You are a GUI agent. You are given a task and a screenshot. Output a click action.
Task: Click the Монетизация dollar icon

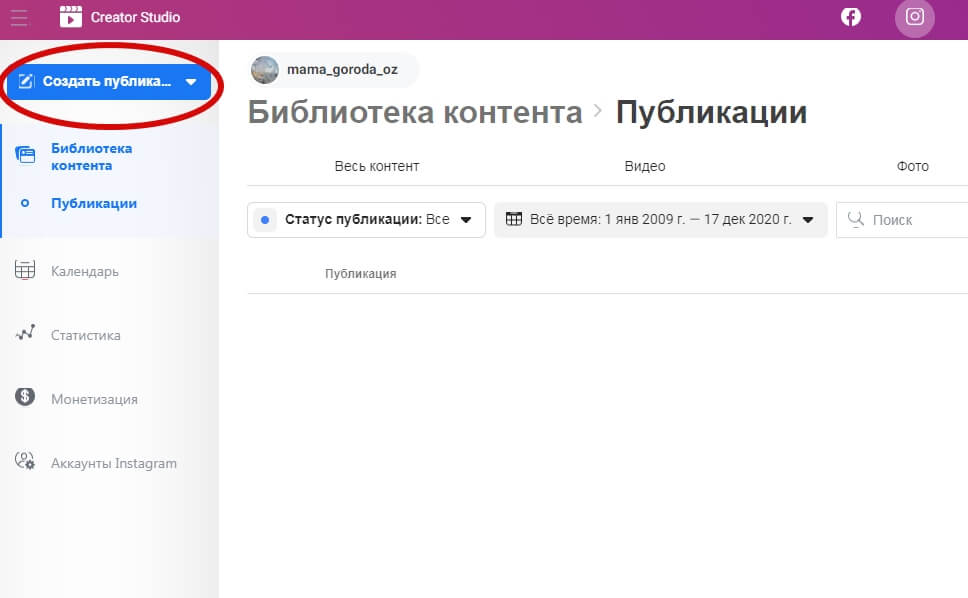point(25,397)
